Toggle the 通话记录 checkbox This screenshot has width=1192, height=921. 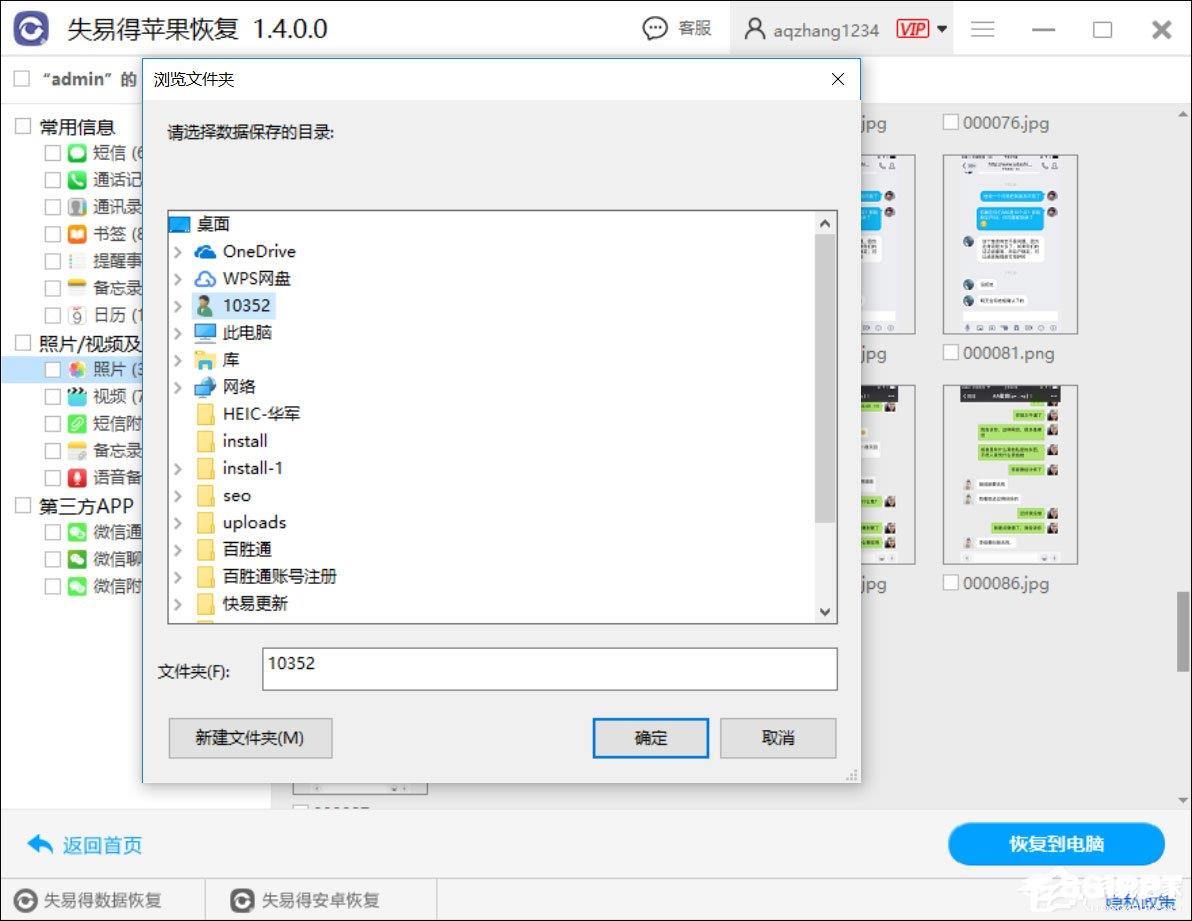tap(52, 180)
